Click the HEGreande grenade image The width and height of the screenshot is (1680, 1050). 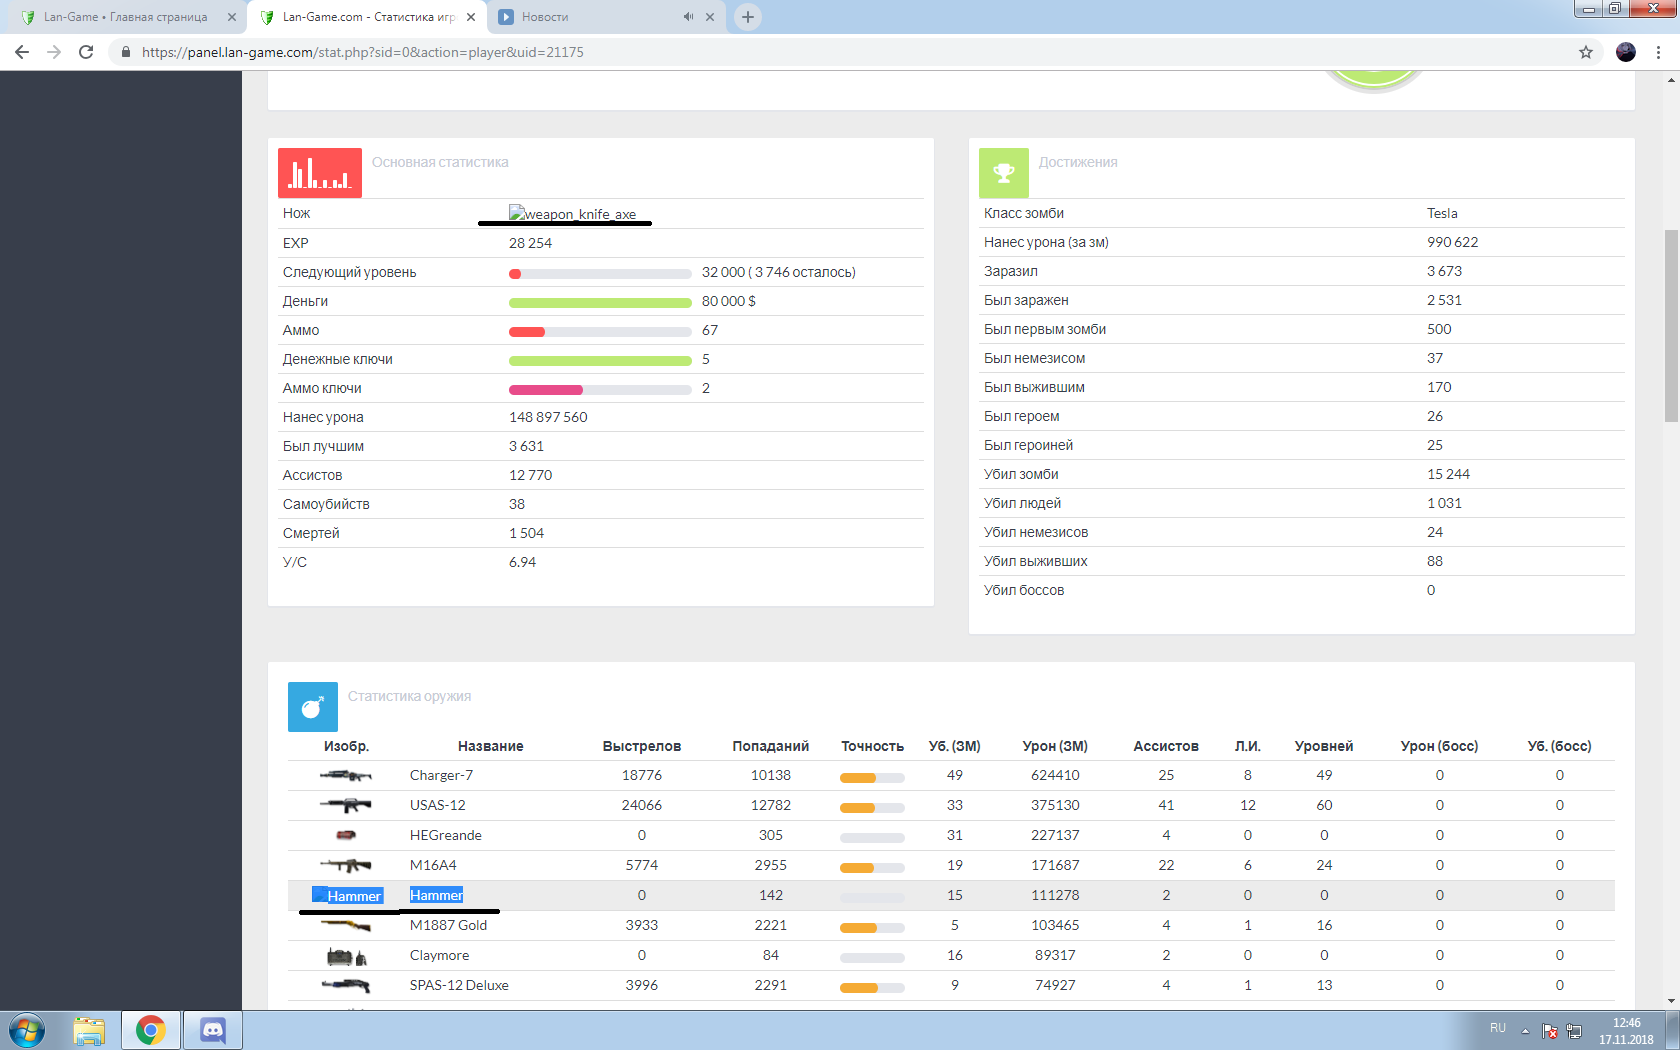click(346, 835)
